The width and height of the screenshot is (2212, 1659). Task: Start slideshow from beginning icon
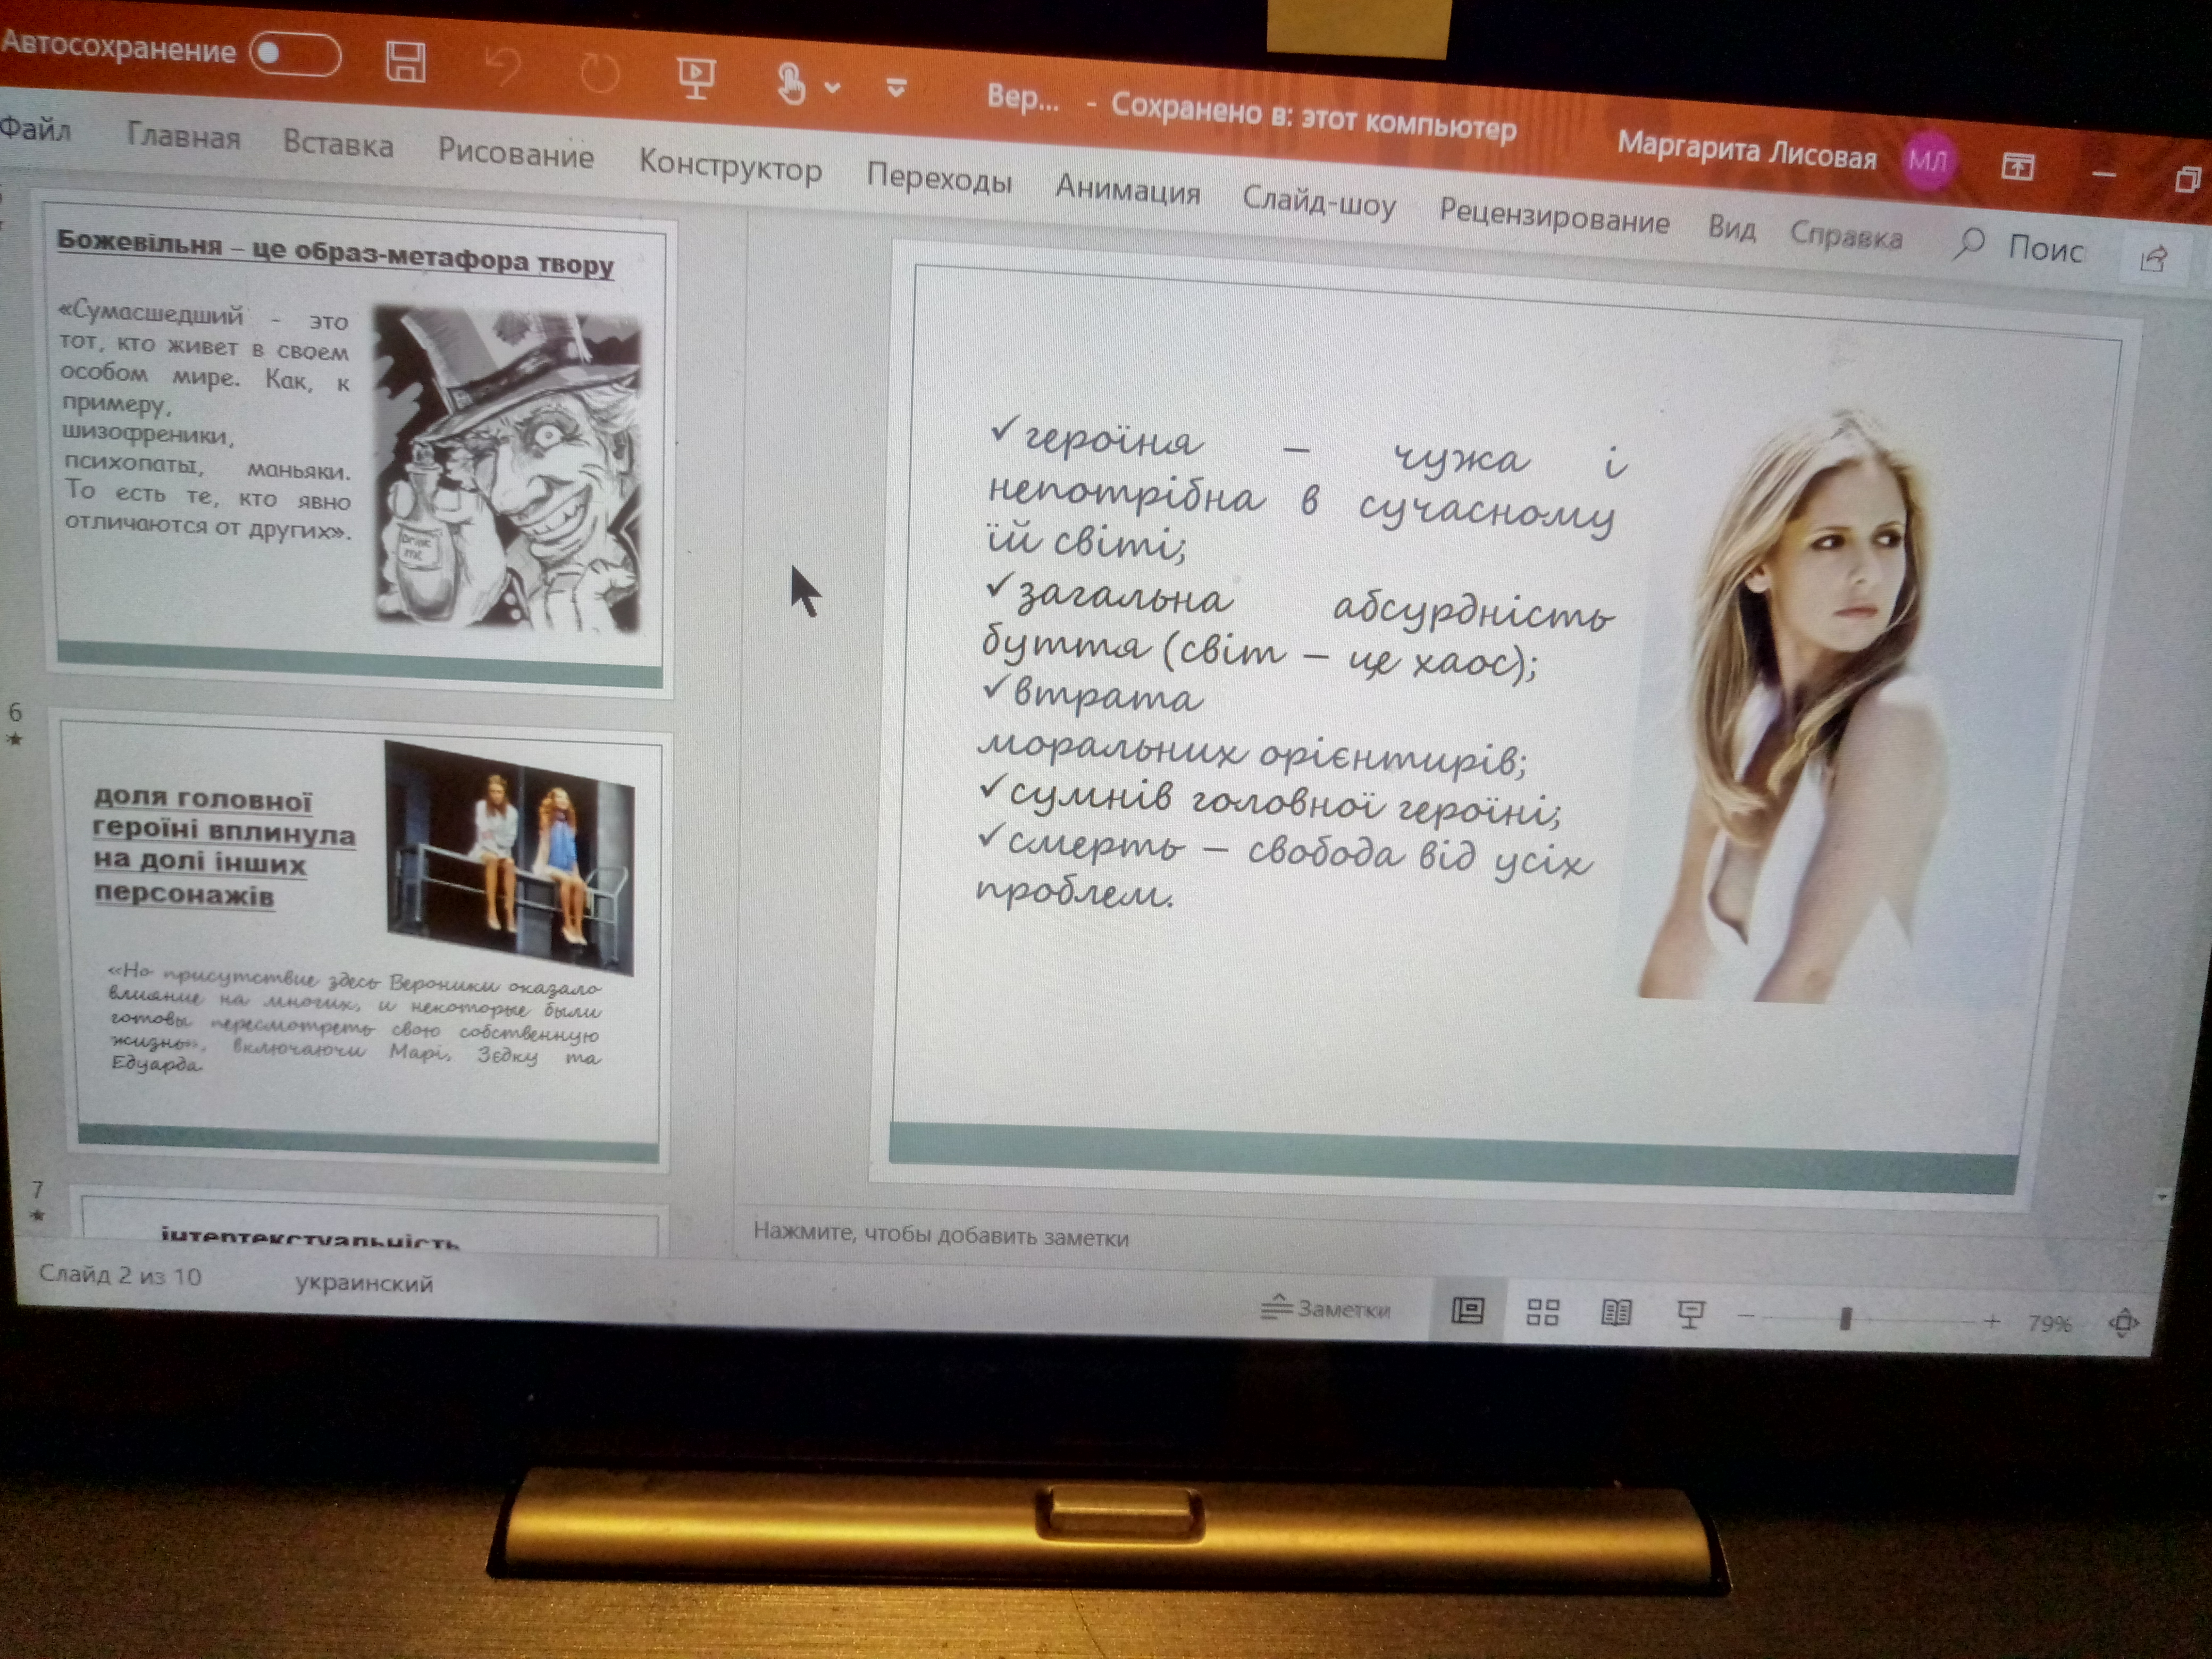point(695,78)
